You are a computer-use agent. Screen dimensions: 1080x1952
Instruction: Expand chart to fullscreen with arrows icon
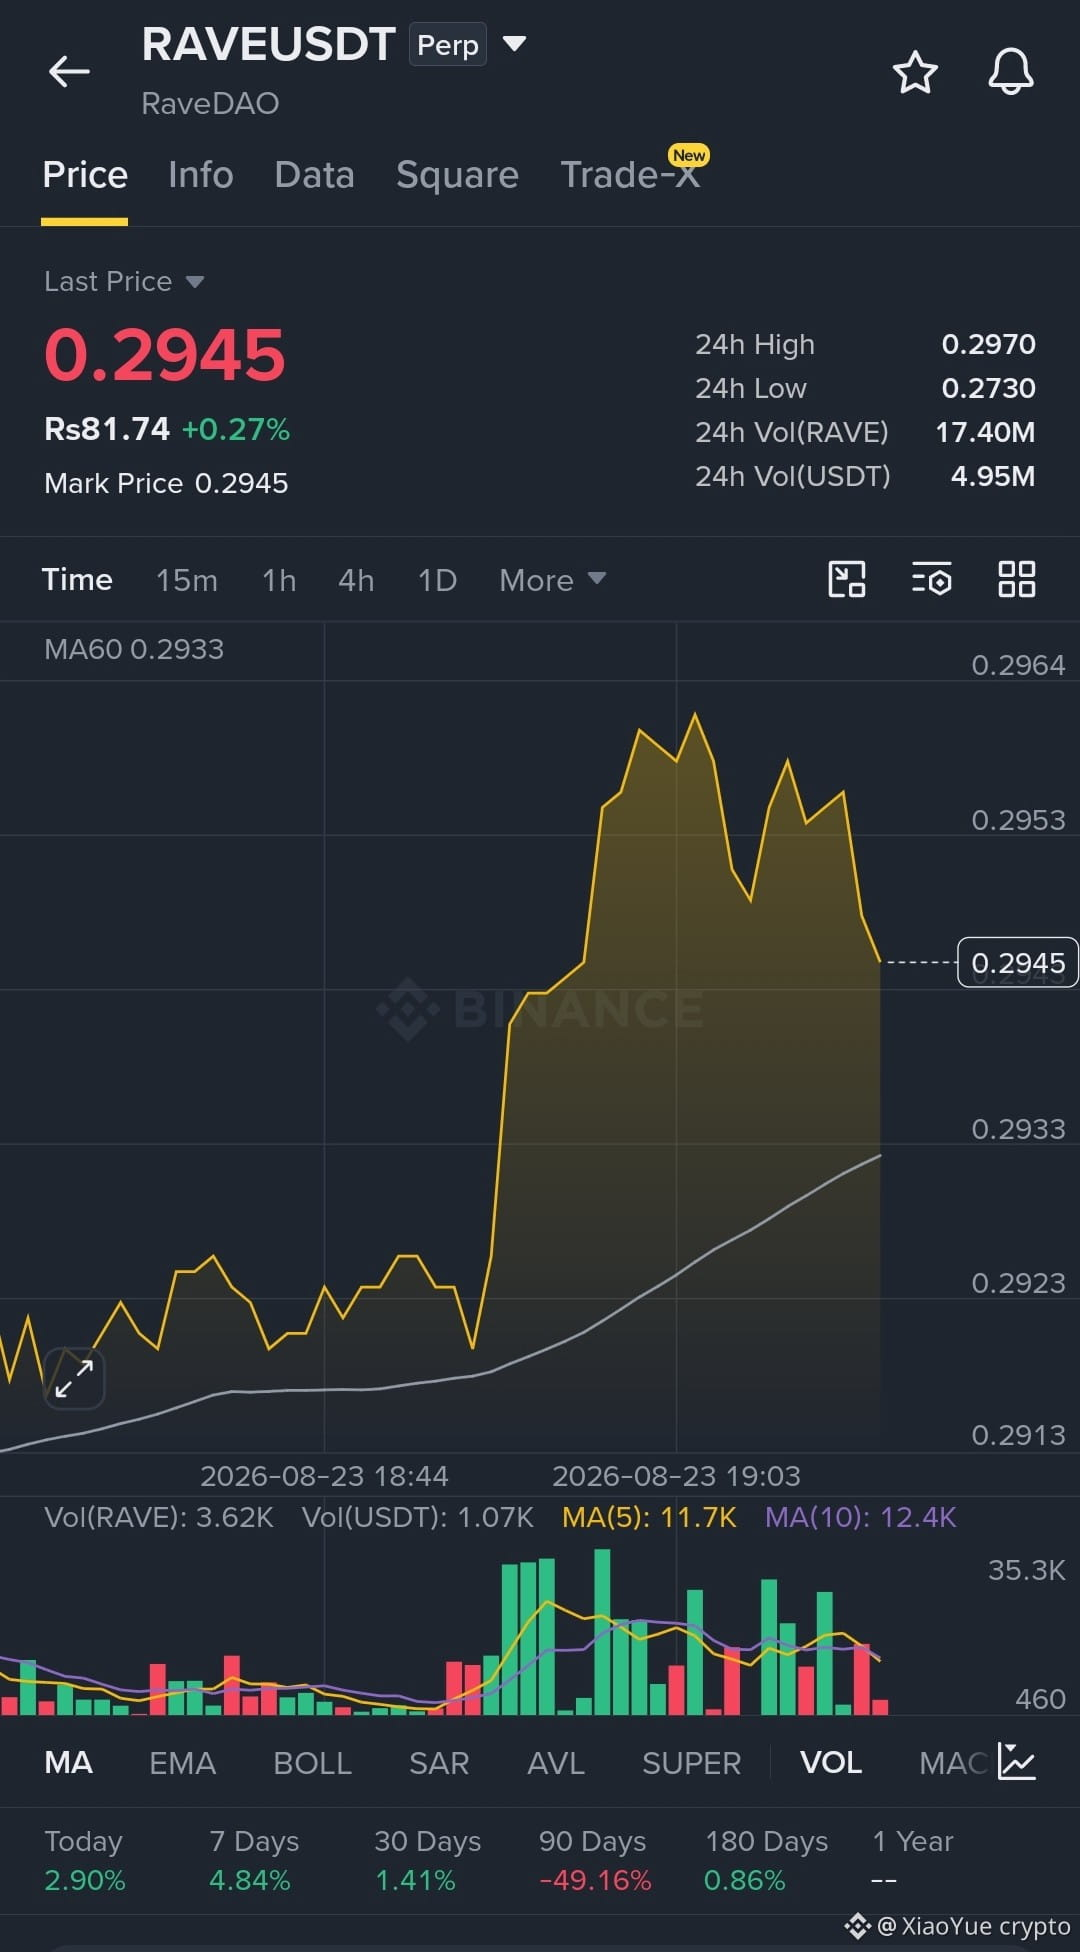click(74, 1378)
